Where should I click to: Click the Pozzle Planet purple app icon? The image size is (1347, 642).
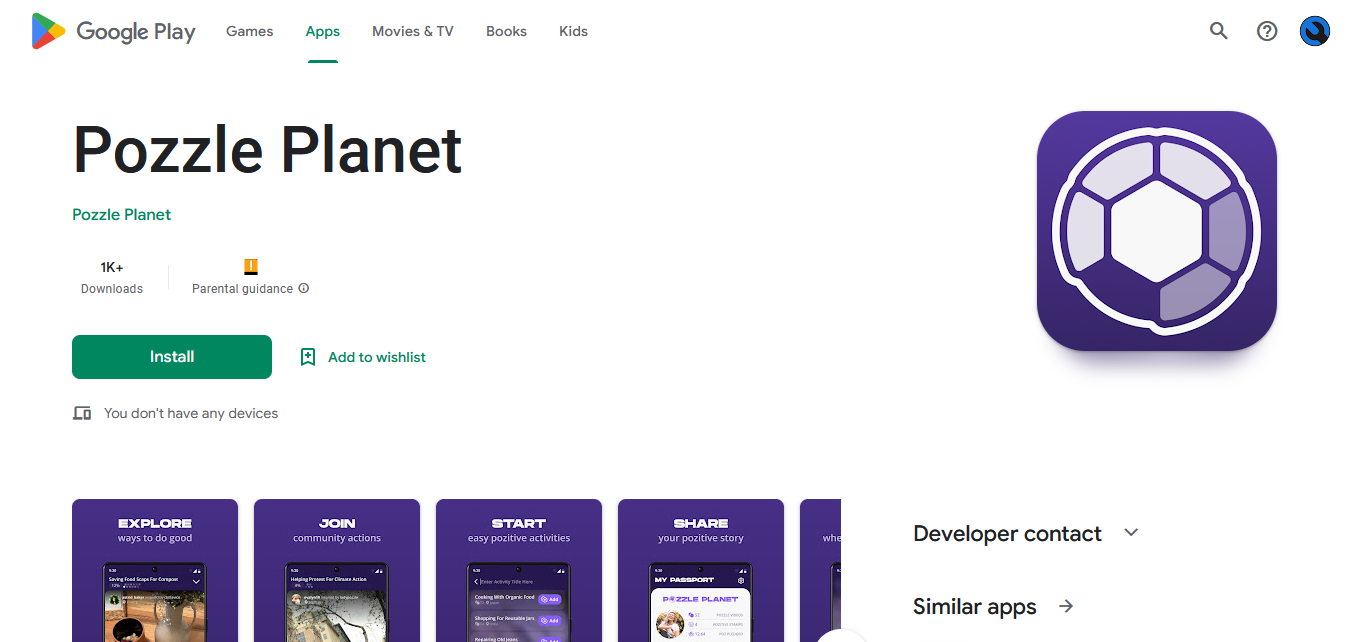point(1156,231)
